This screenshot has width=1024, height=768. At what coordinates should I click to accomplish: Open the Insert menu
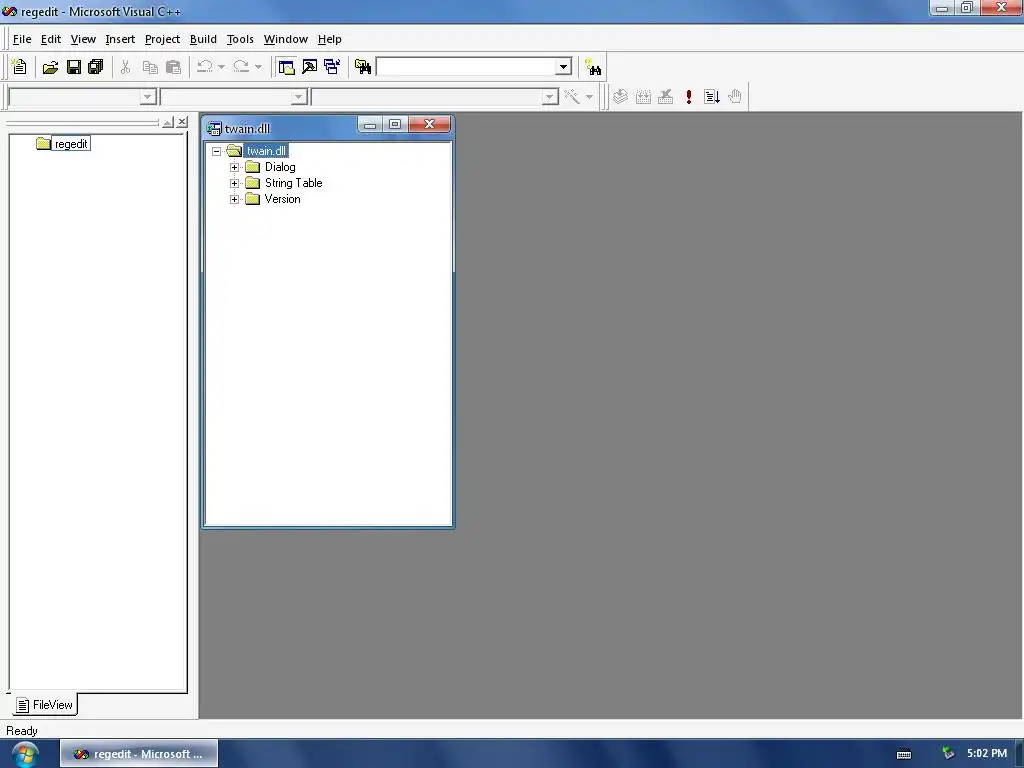click(x=120, y=39)
